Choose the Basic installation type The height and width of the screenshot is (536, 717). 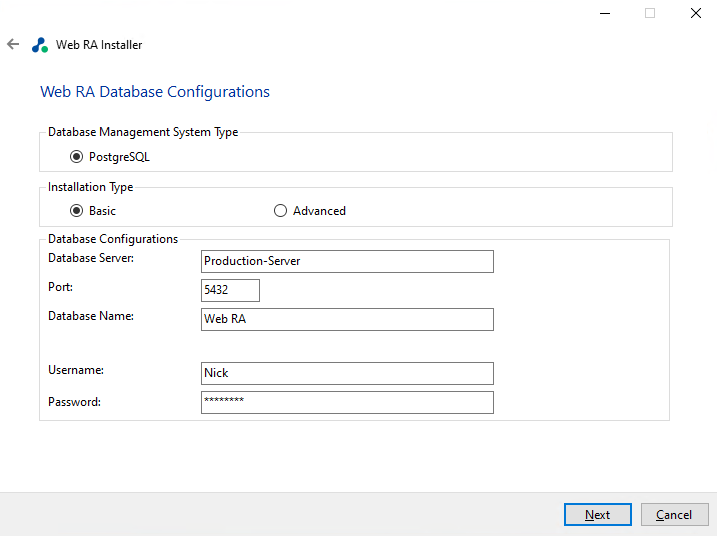click(77, 211)
